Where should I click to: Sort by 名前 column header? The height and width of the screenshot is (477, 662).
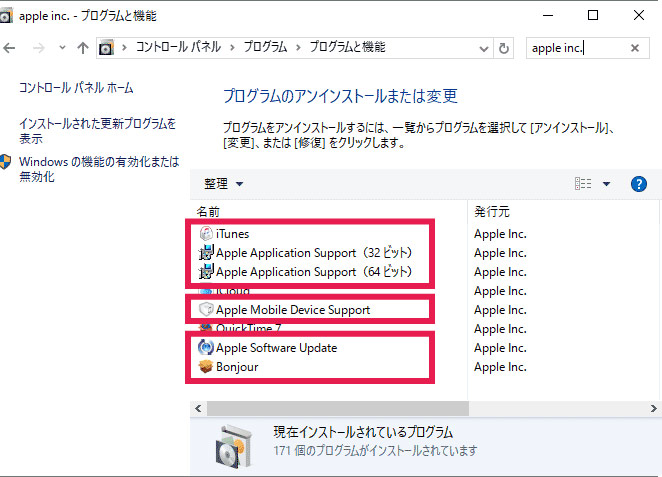pyautogui.click(x=208, y=211)
